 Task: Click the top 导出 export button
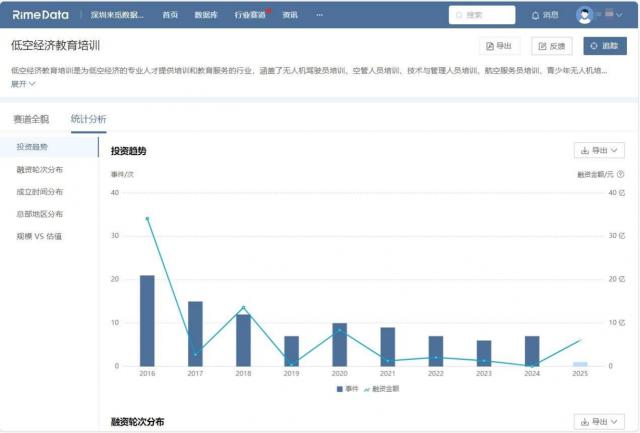click(x=499, y=46)
